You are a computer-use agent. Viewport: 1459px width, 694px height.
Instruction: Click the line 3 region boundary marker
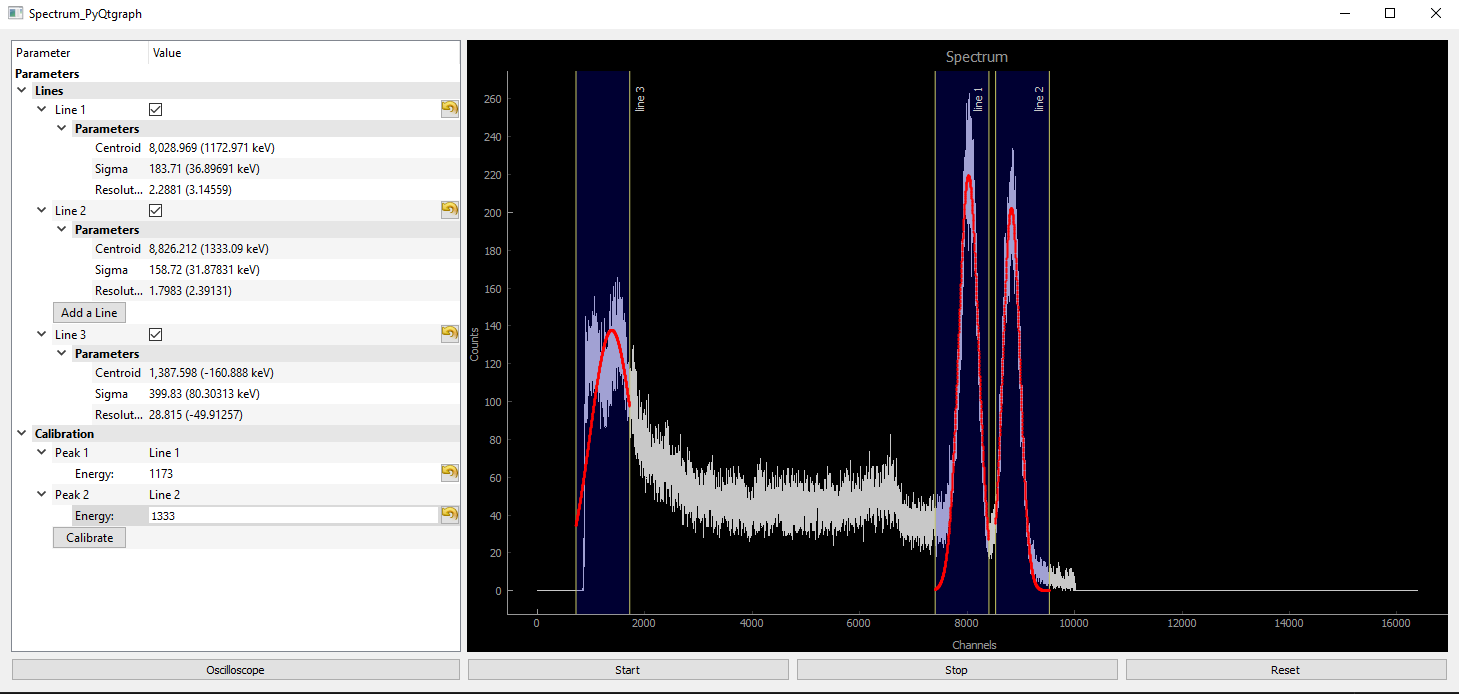[630, 300]
